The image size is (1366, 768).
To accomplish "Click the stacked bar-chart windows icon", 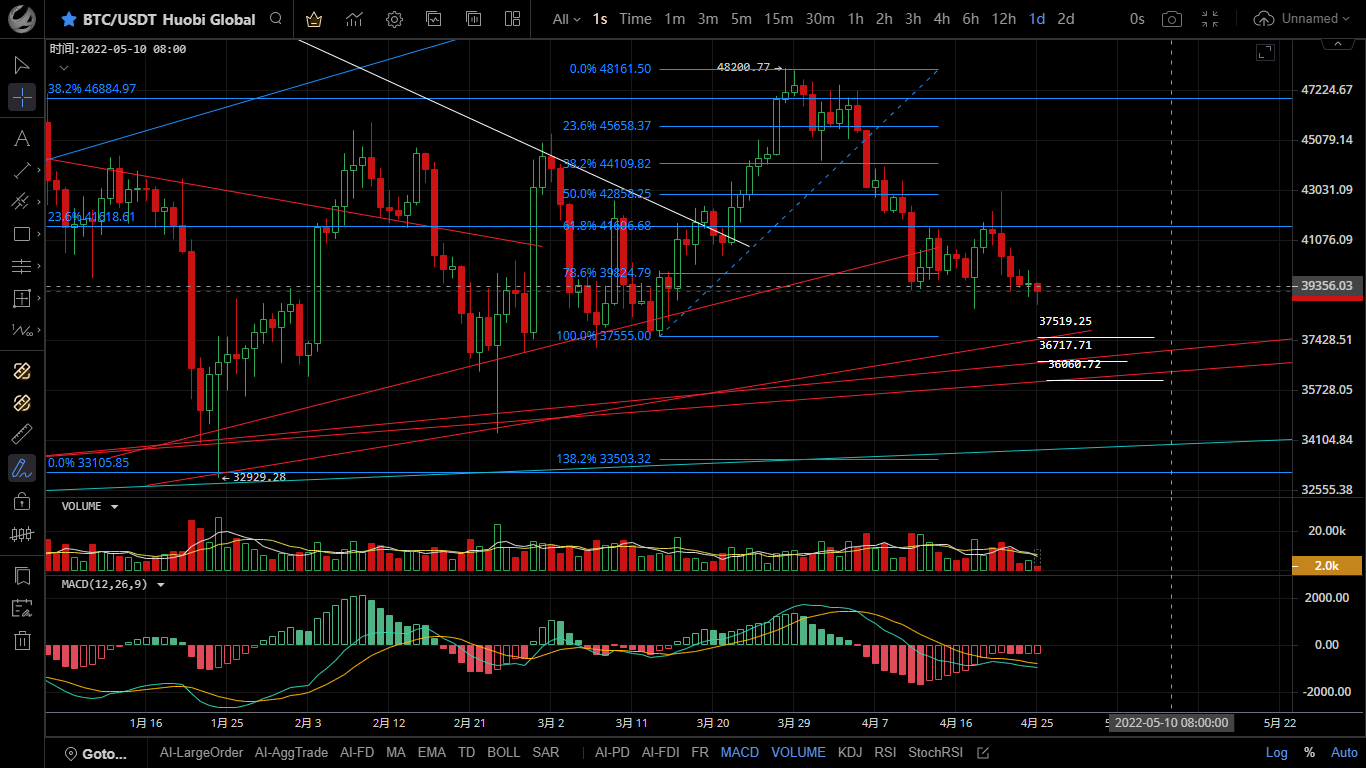I will click(x=473, y=19).
